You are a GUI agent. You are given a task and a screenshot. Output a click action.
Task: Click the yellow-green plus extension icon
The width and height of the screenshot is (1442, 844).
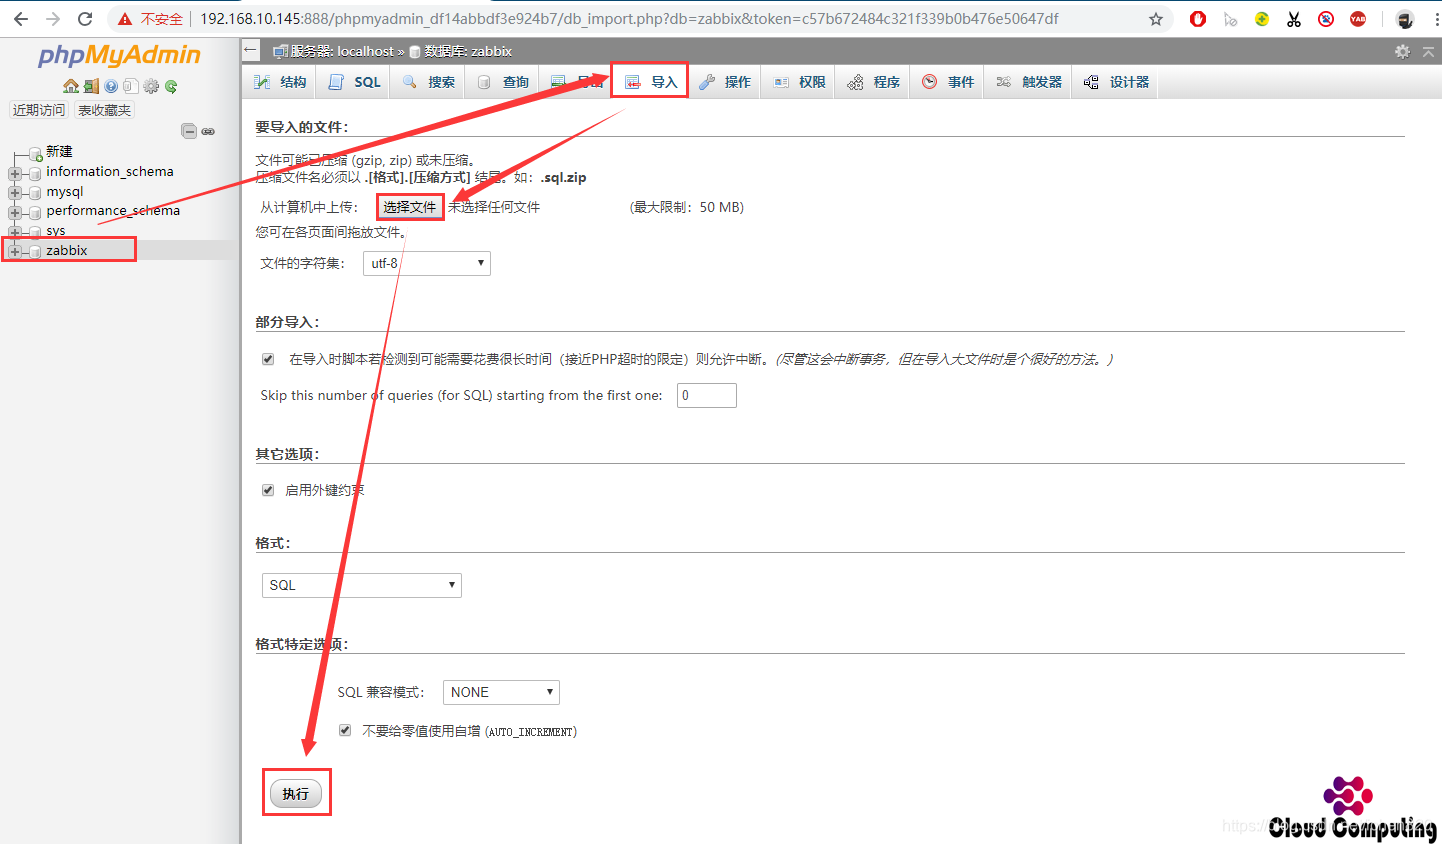tap(1262, 19)
